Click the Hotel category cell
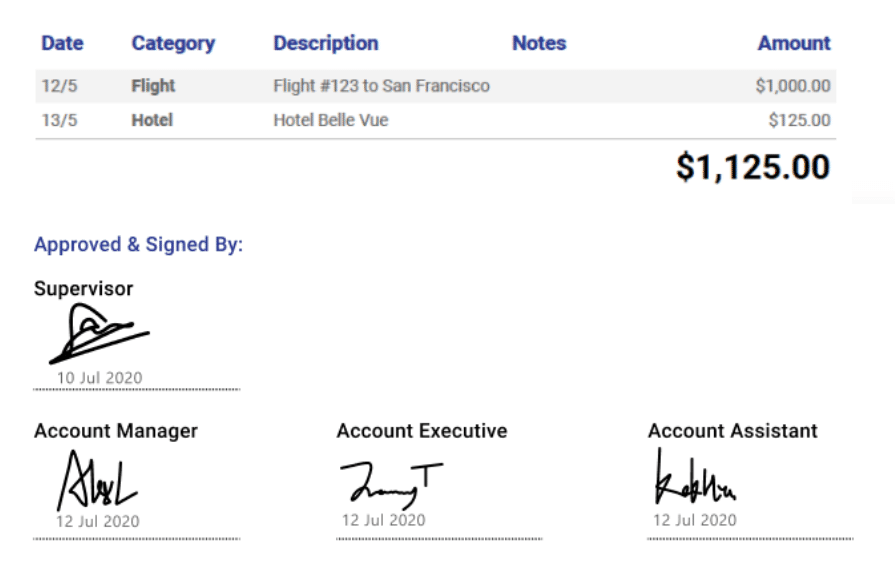This screenshot has height=572, width=895. [152, 120]
